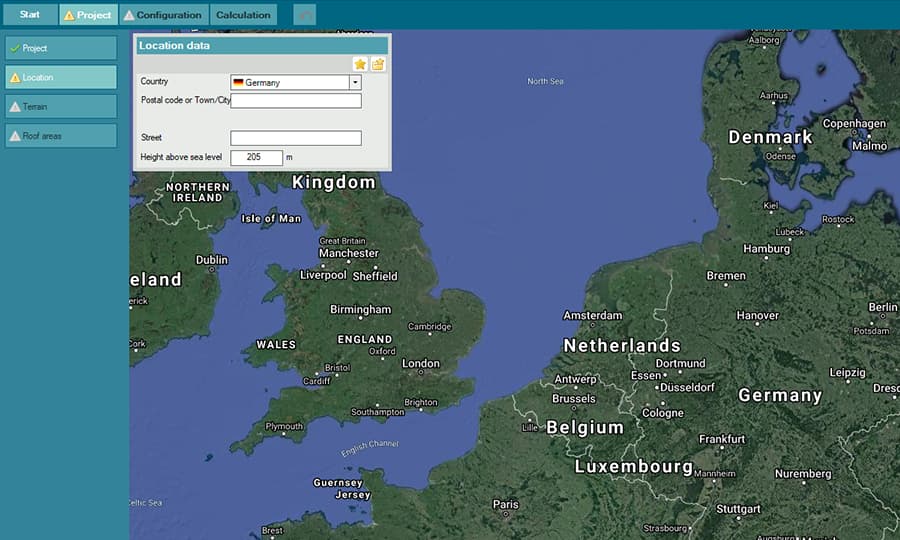Go to the Terrain step
Image resolution: width=900 pixels, height=540 pixels.
tap(60, 106)
